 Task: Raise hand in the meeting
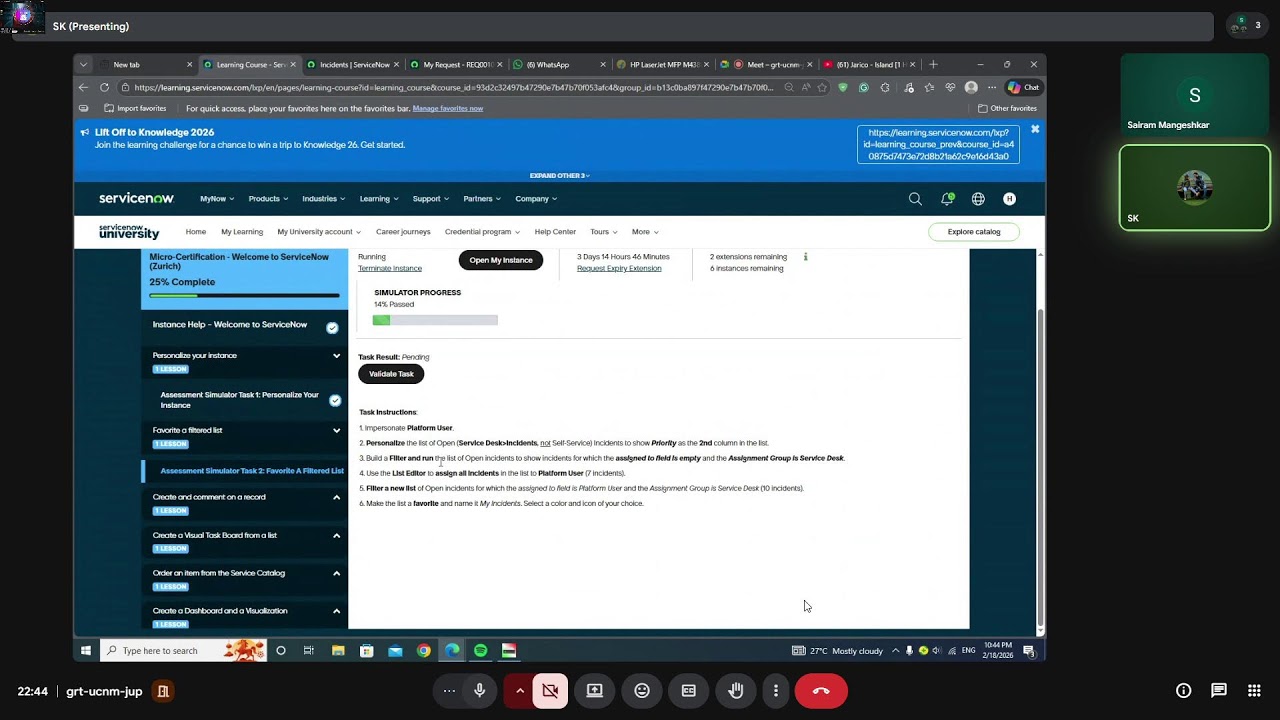[736, 691]
